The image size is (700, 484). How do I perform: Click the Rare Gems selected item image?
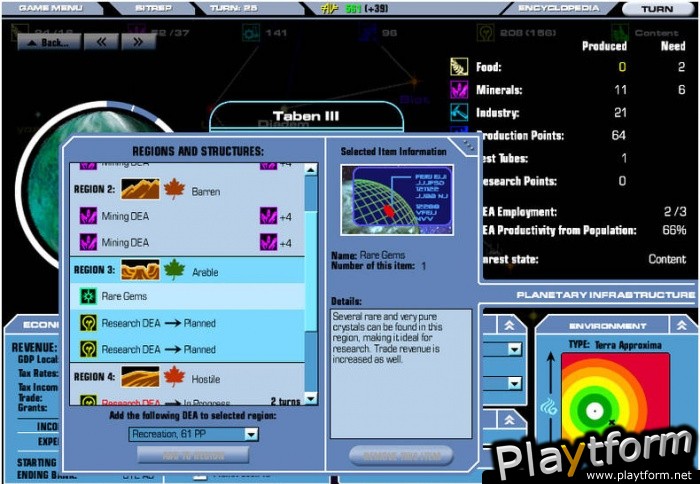397,200
